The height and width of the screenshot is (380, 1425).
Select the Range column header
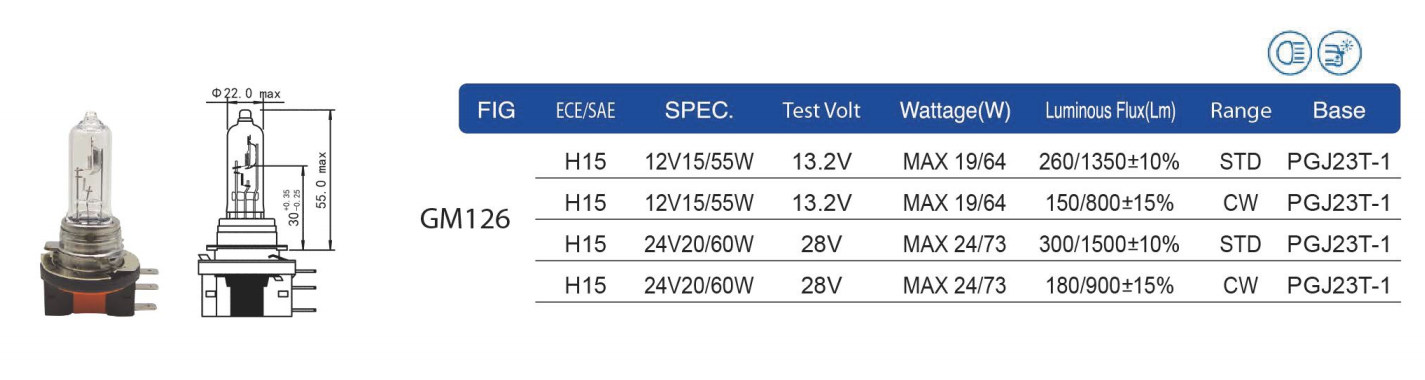1240,111
